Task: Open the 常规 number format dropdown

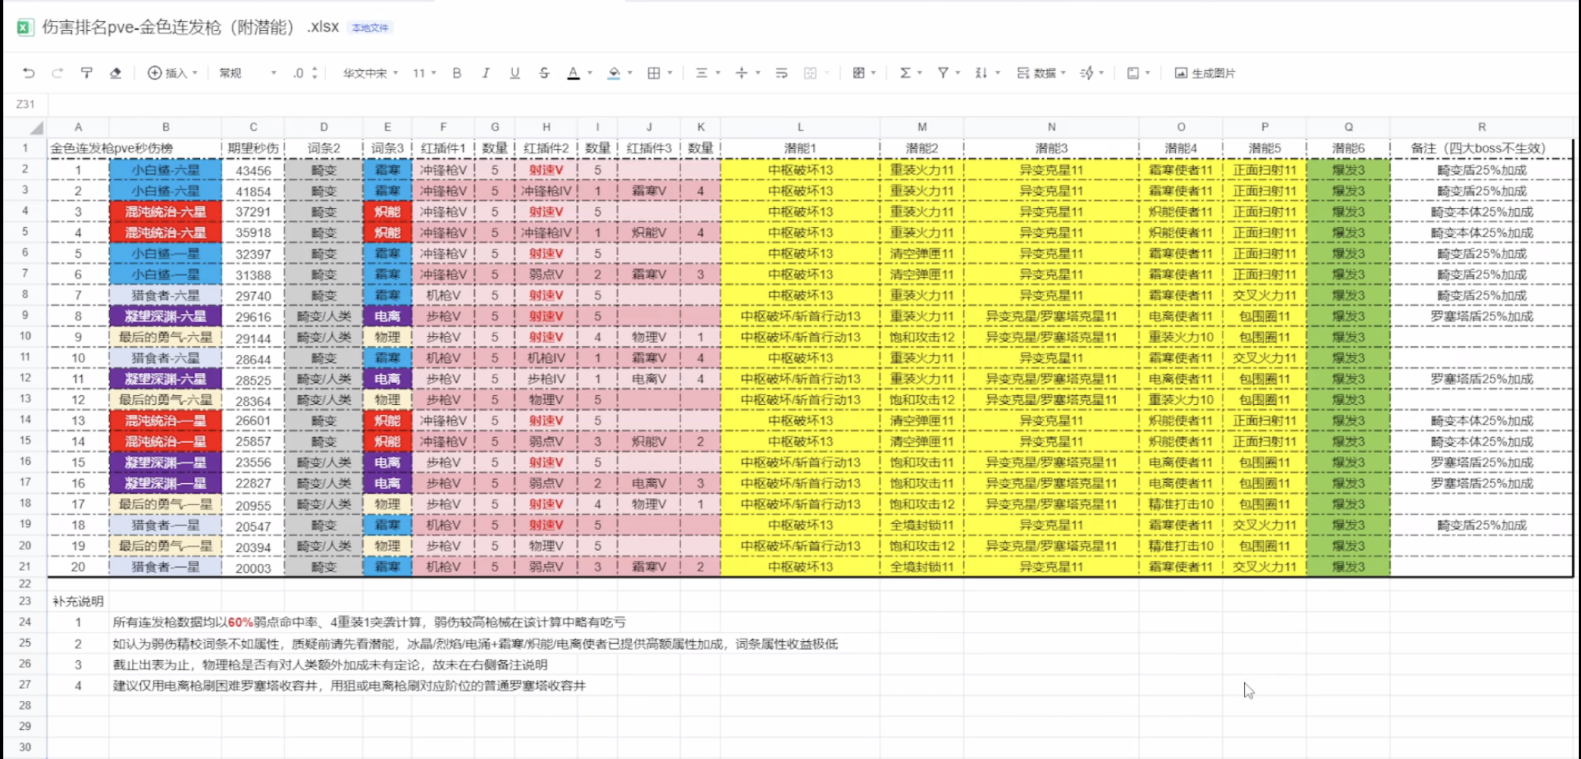Action: [247, 73]
